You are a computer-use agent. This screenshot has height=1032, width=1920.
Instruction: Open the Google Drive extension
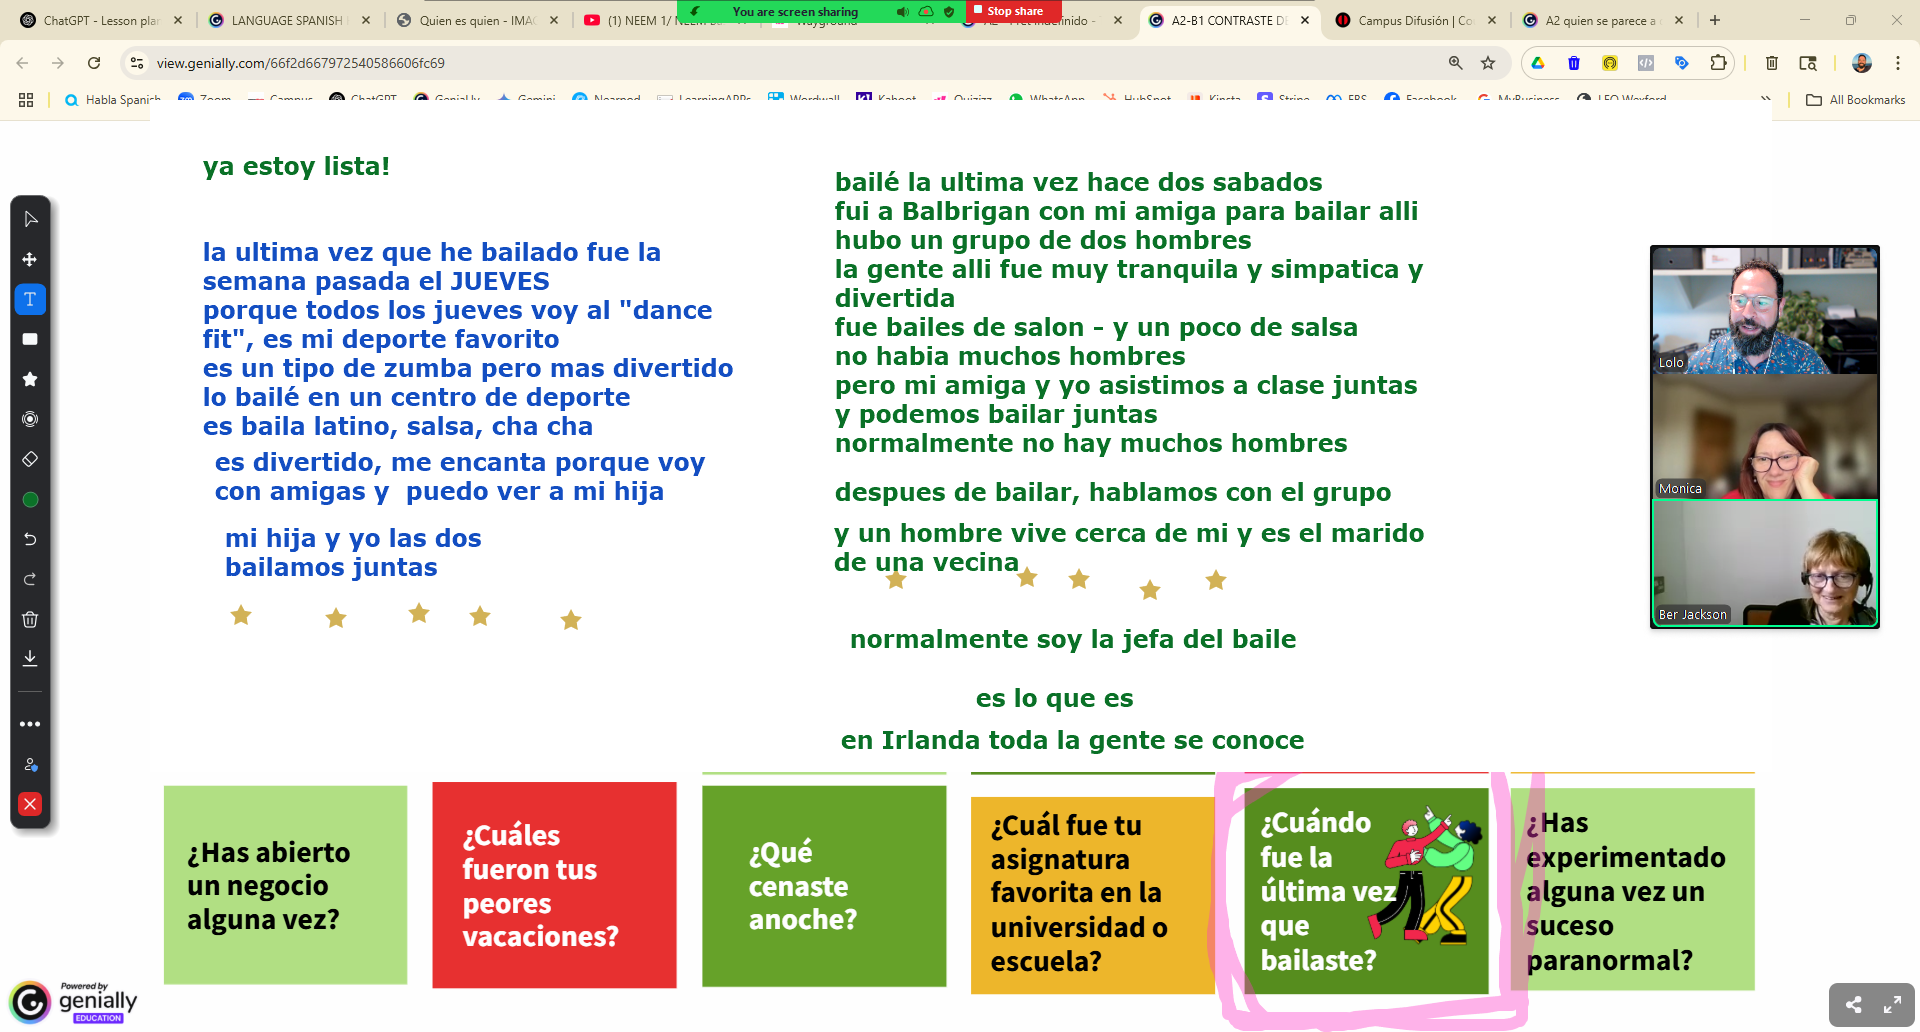1538,63
